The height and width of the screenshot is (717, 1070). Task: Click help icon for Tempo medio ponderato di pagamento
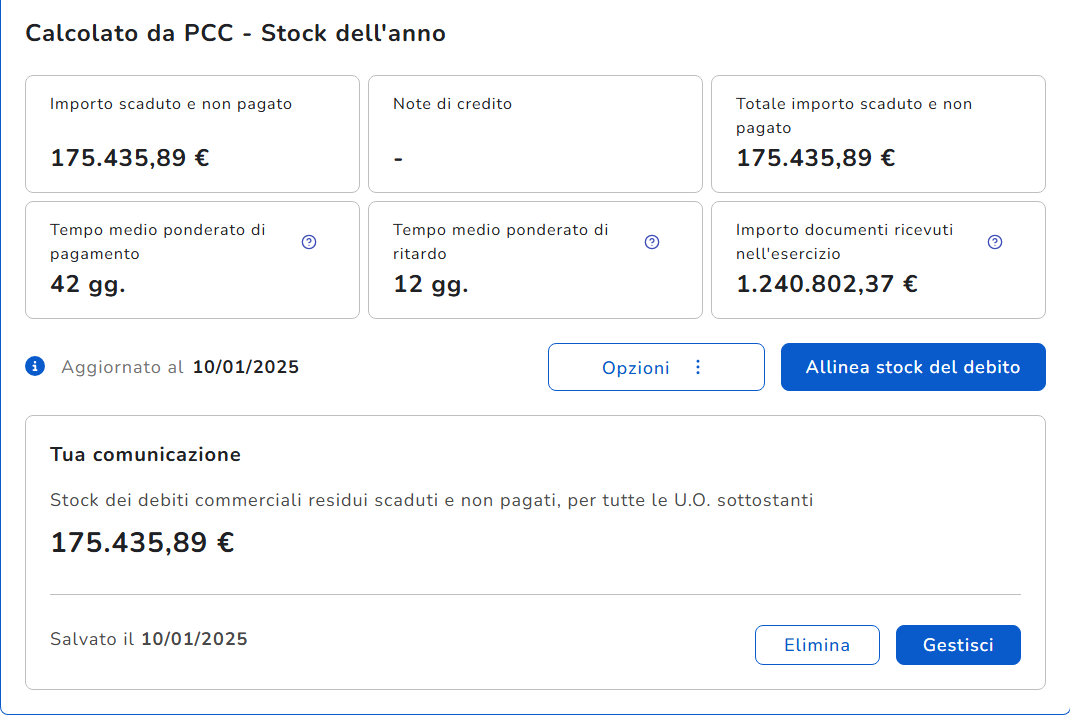coord(309,242)
